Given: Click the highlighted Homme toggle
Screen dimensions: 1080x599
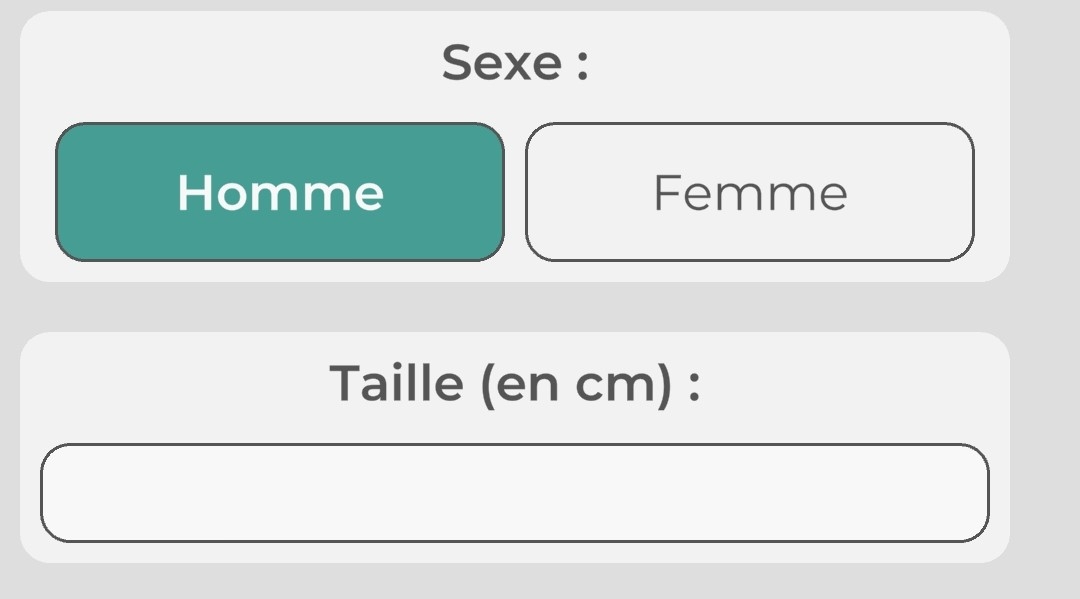Looking at the screenshot, I should [280, 192].
